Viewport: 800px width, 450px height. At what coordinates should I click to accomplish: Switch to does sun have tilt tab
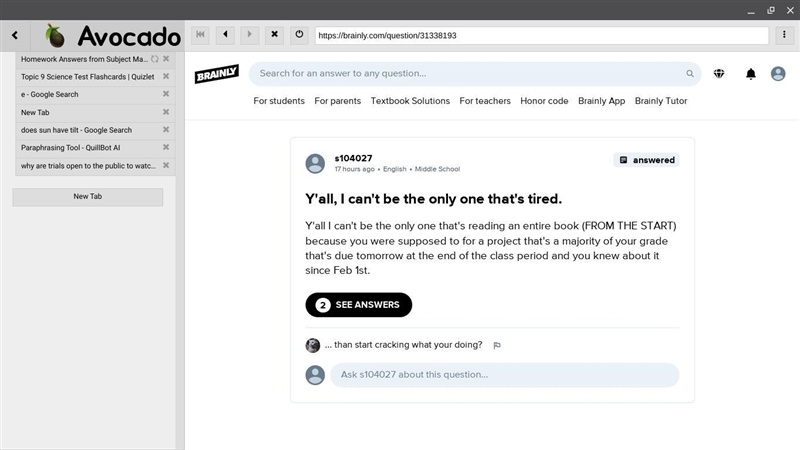pyautogui.click(x=77, y=130)
